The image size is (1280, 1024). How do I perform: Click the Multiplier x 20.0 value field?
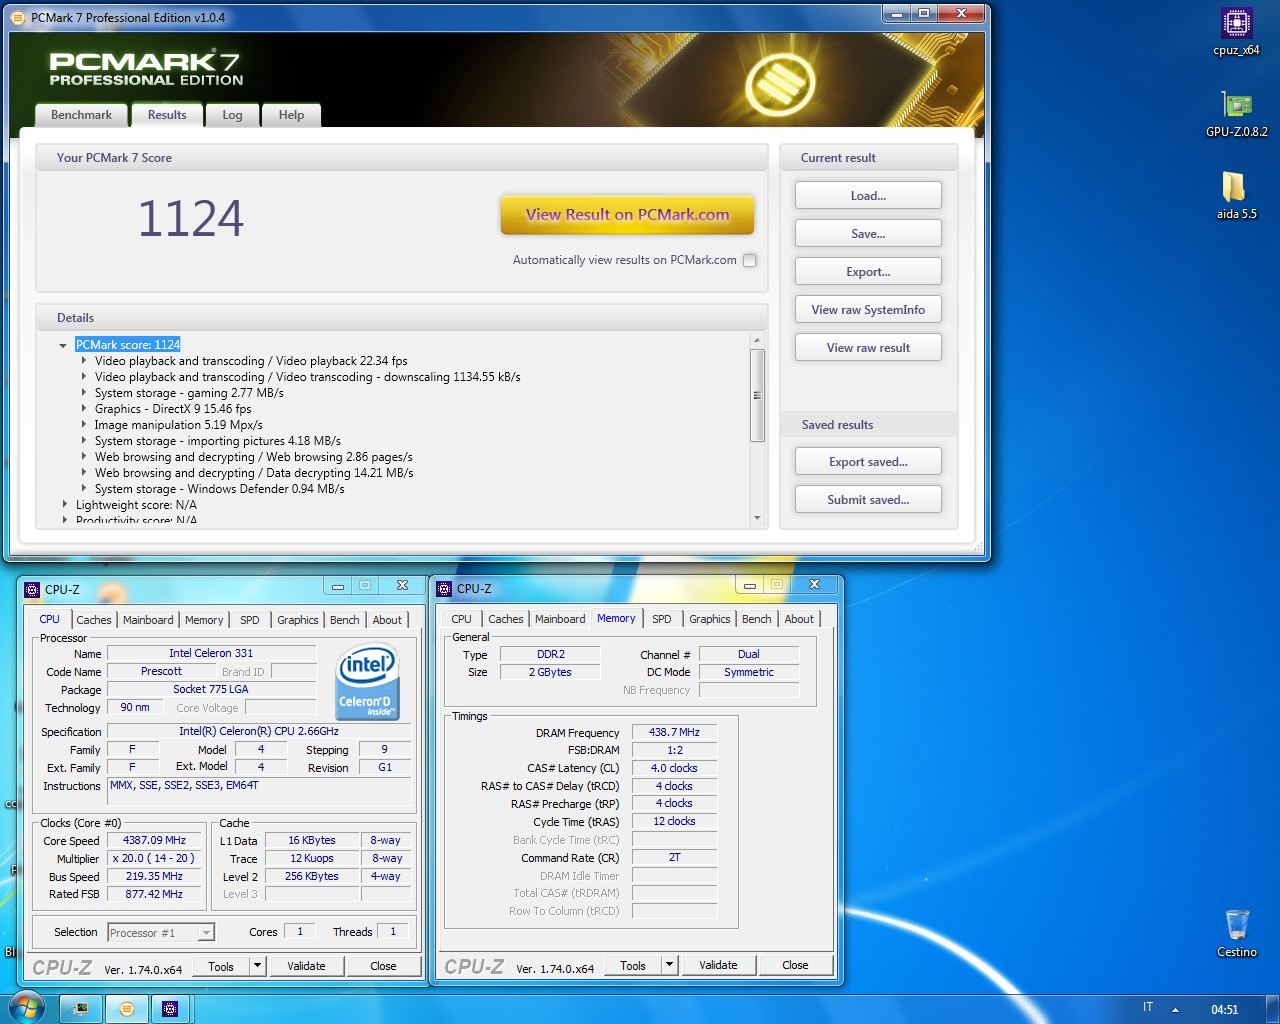154,859
